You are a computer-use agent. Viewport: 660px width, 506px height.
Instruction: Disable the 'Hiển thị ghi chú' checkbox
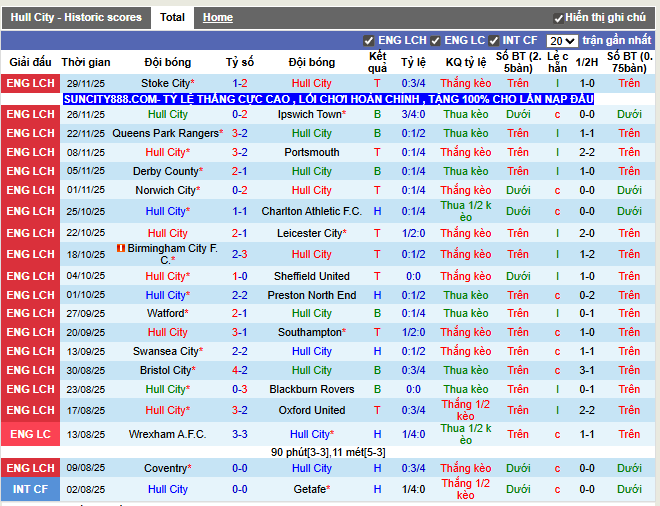(558, 18)
